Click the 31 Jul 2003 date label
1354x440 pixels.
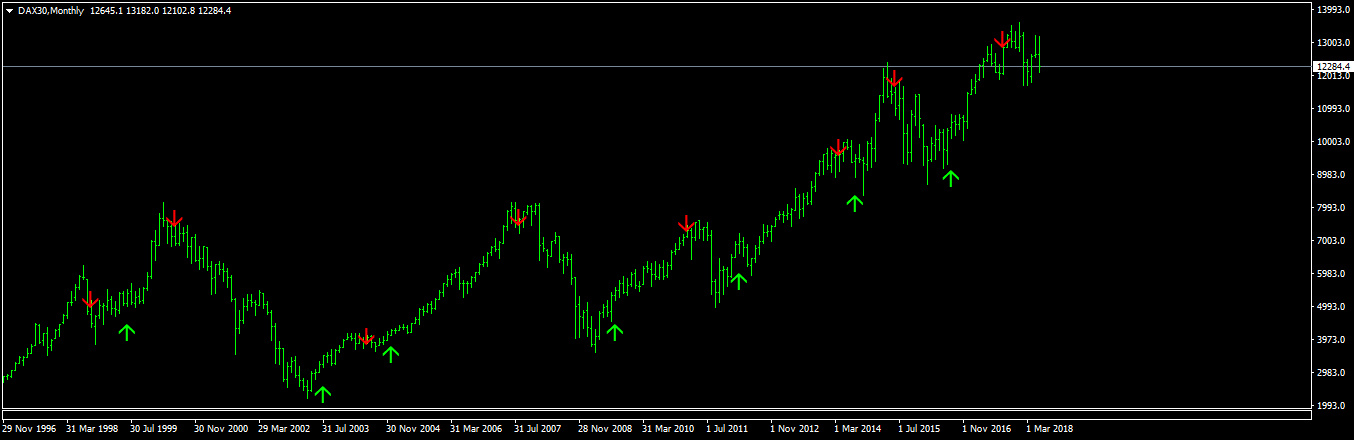tap(348, 428)
